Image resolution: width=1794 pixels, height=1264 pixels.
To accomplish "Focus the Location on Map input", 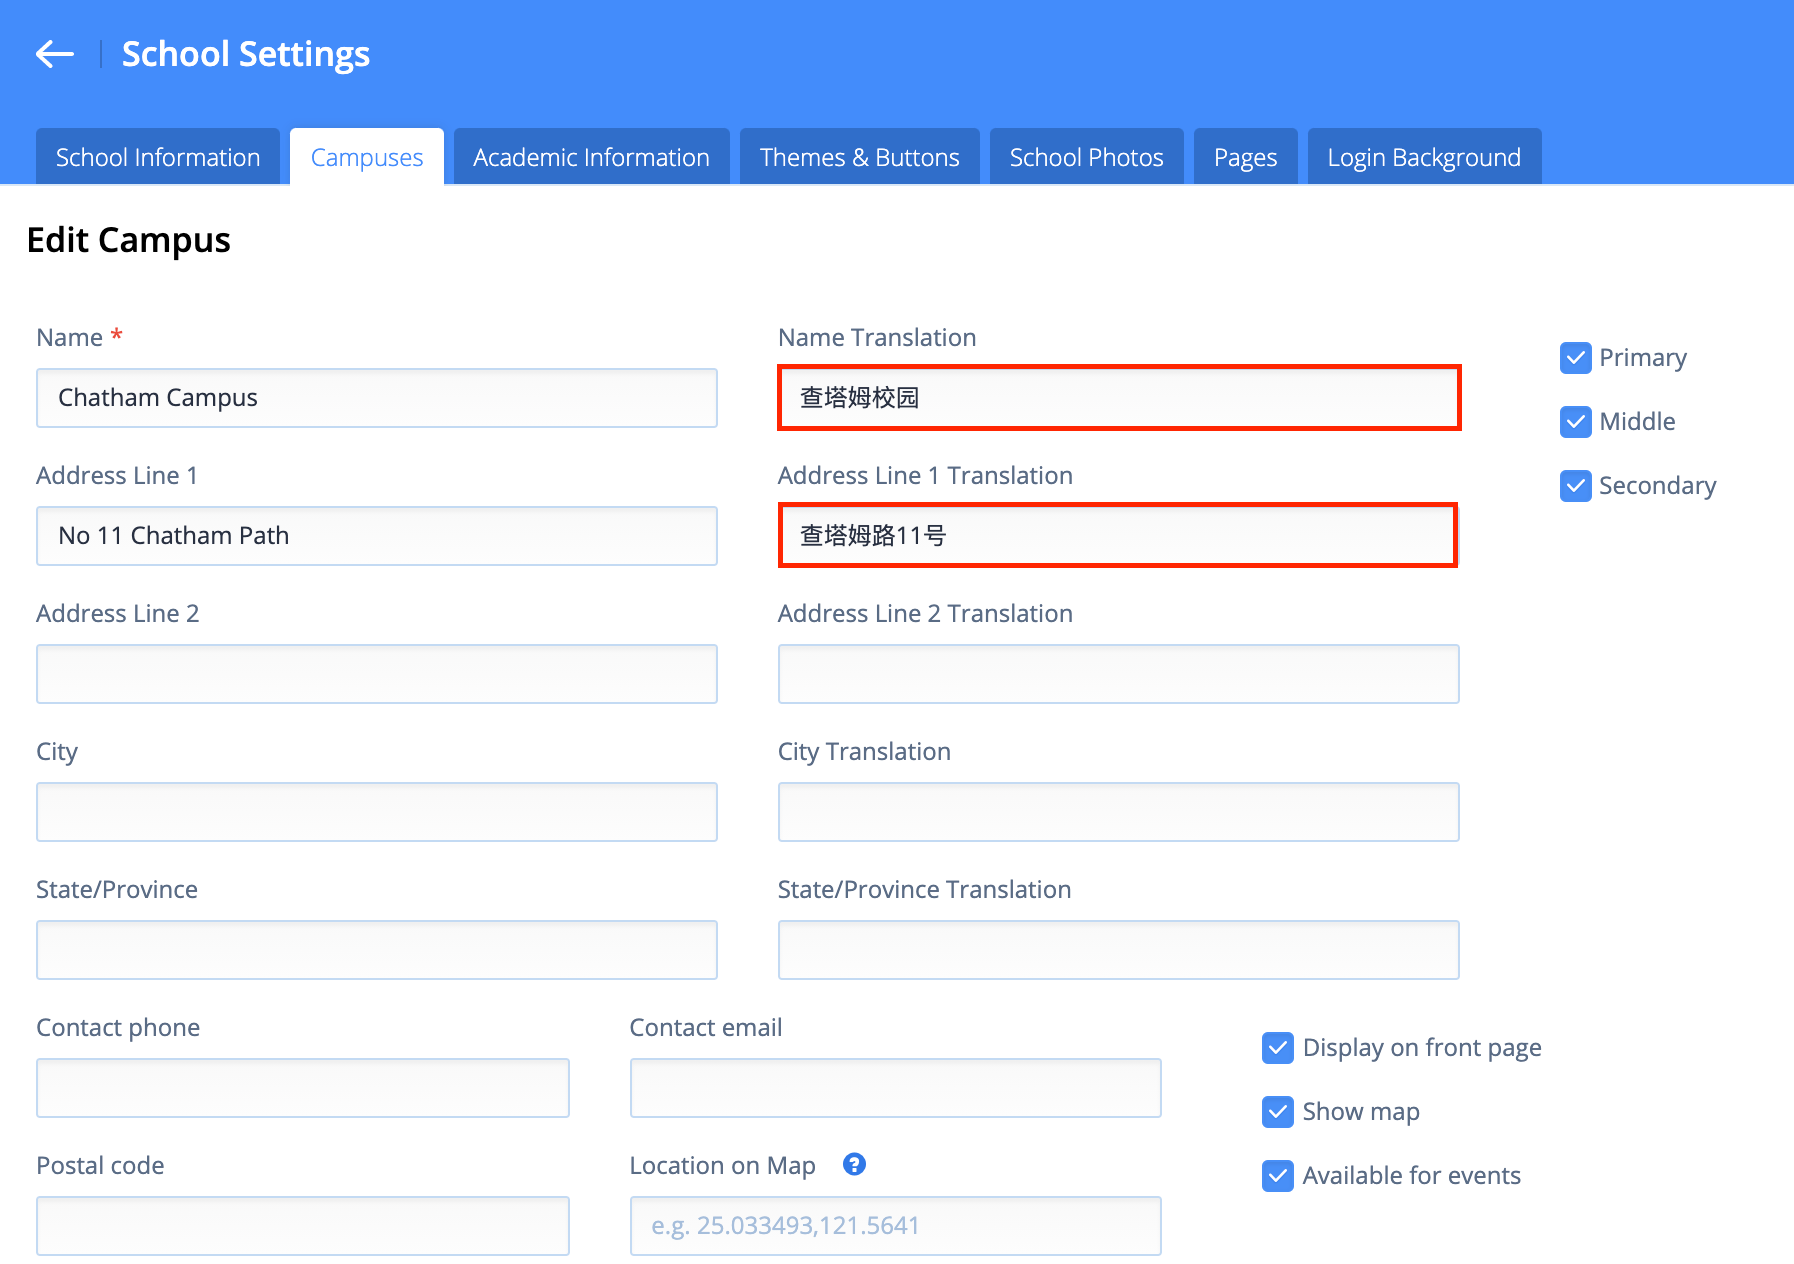I will (x=895, y=1226).
